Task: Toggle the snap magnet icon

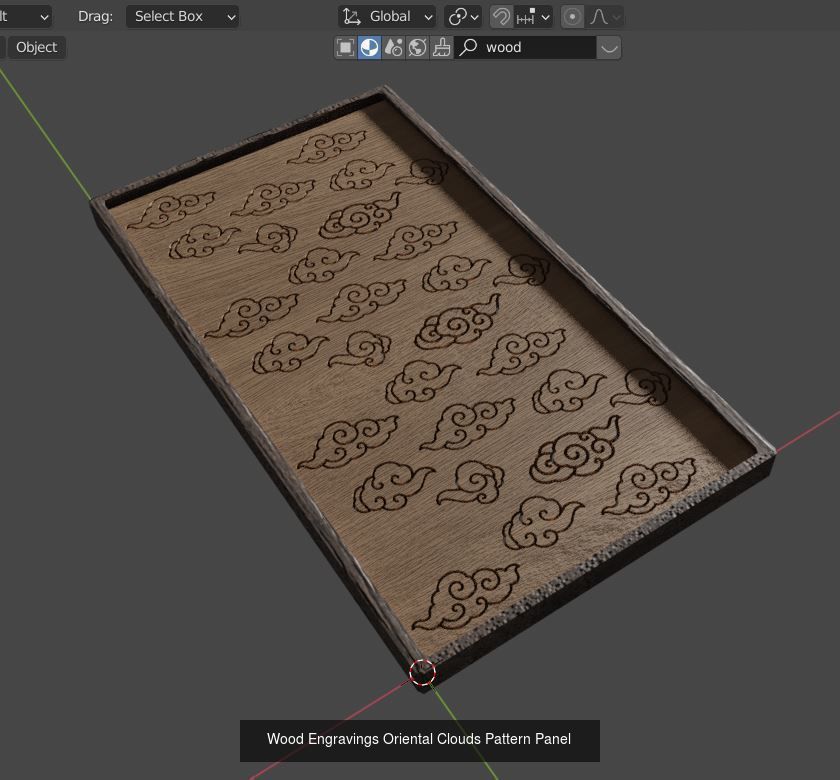Action: [501, 17]
